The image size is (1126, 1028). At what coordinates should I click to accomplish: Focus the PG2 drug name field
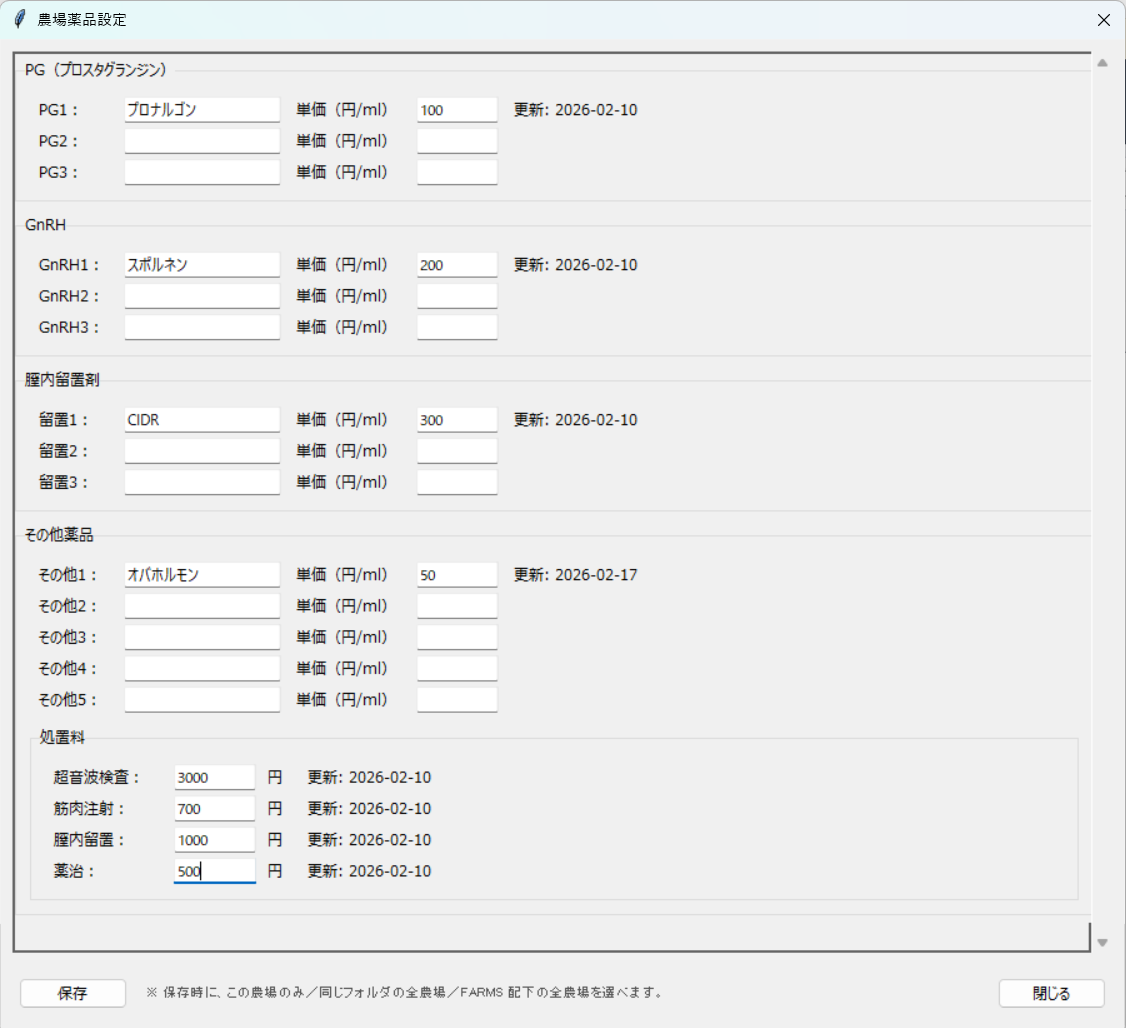point(202,141)
